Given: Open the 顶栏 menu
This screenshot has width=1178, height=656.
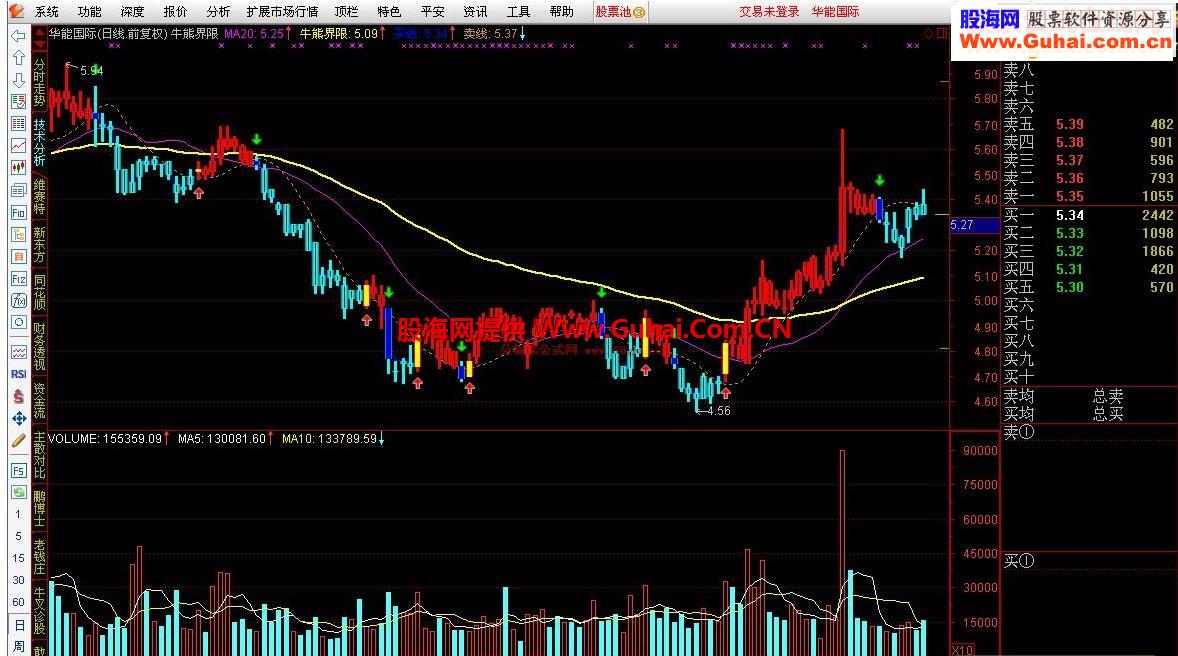Looking at the screenshot, I should tap(346, 11).
